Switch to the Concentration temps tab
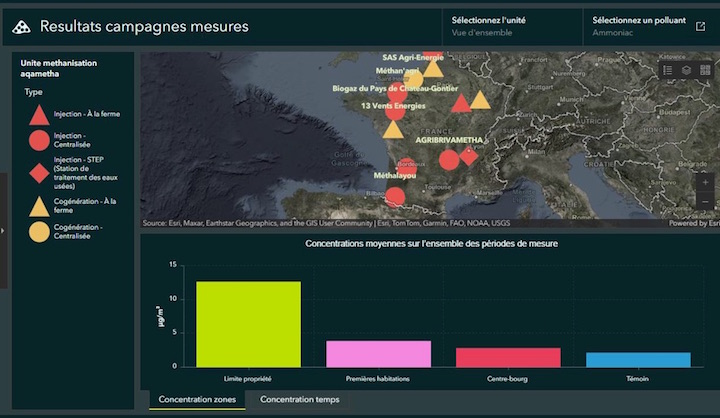720x418 pixels. [299, 400]
